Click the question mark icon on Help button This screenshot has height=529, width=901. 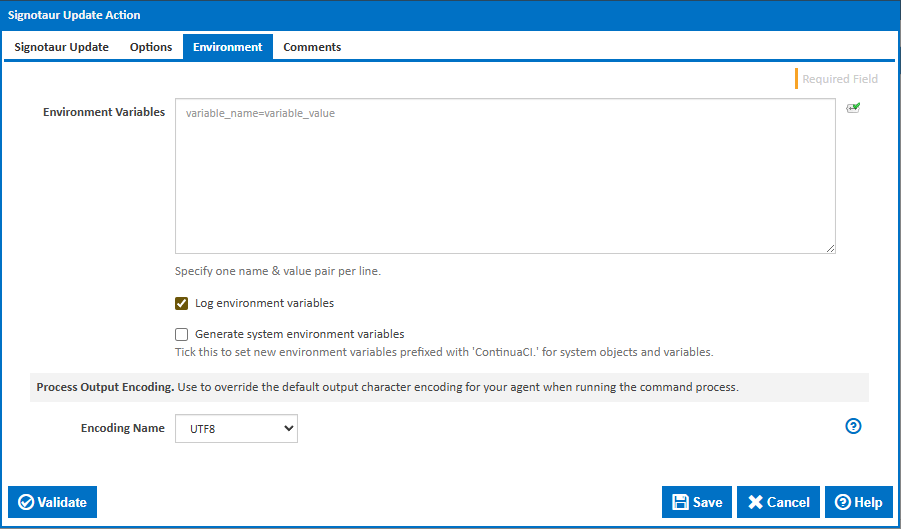click(843, 502)
